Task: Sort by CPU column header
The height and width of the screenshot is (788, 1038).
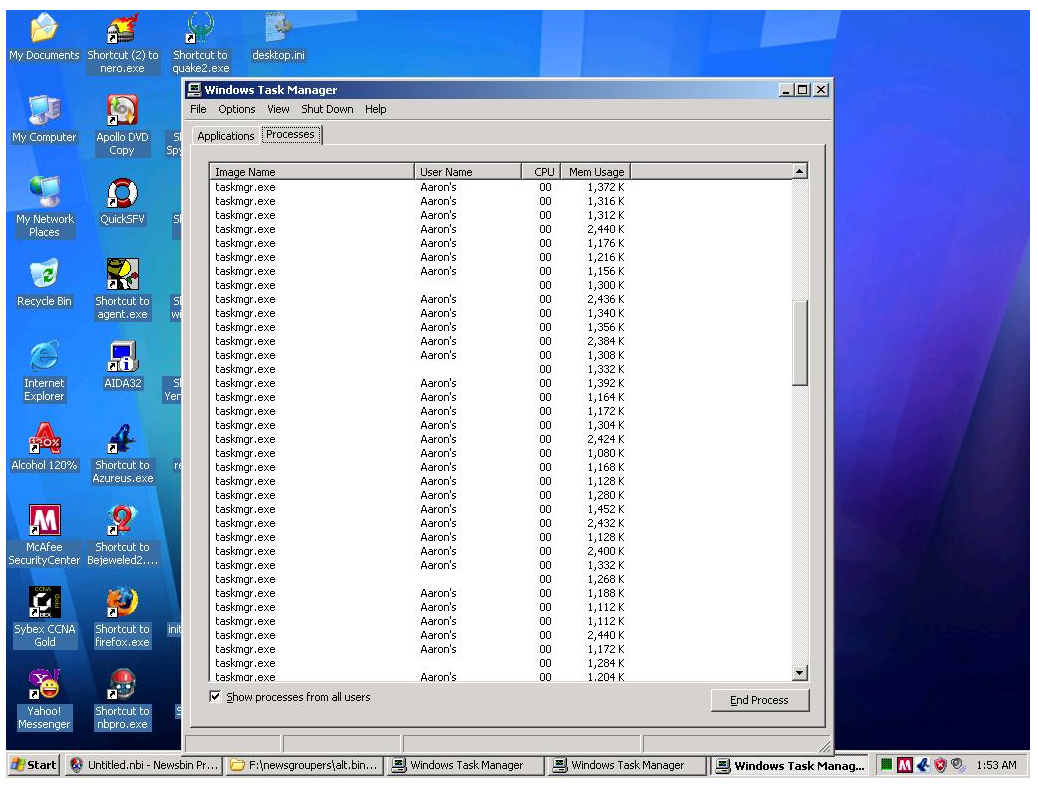Action: pos(542,172)
